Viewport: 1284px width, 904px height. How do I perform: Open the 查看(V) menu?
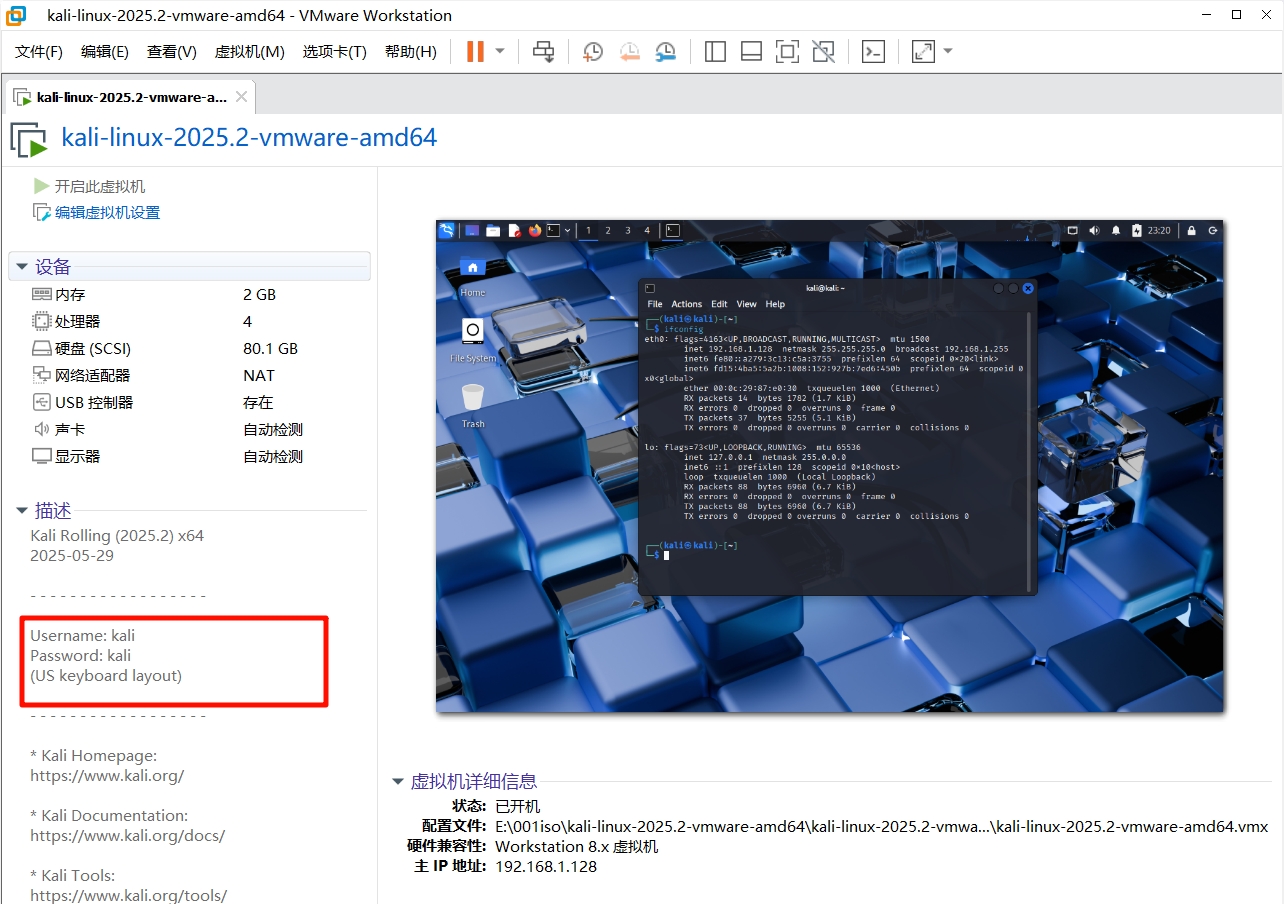[172, 52]
